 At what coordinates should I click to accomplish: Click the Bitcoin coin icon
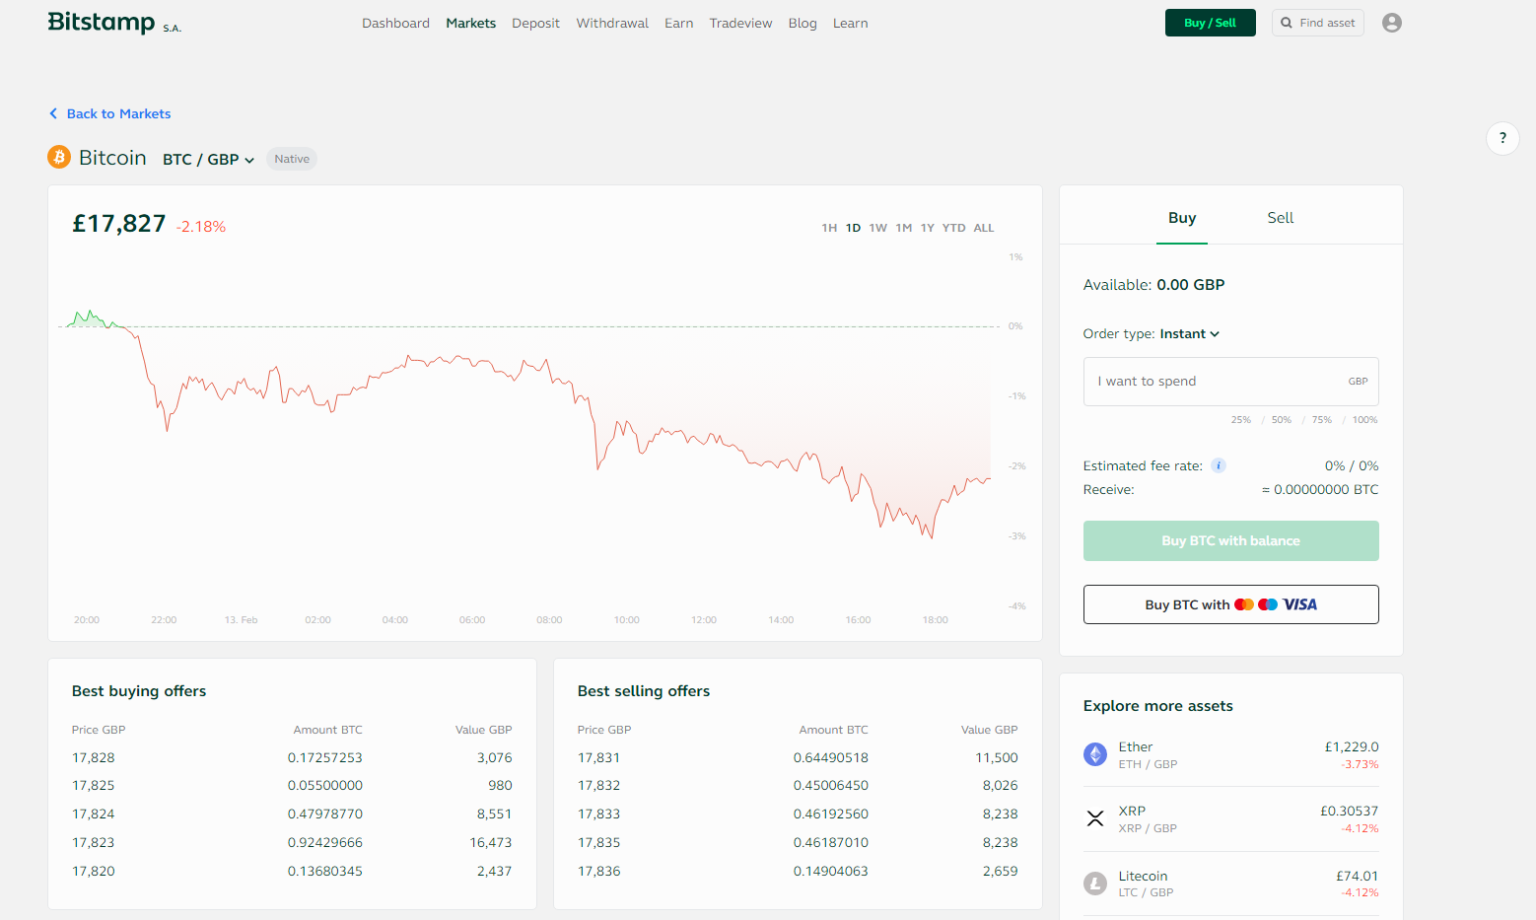coord(59,157)
